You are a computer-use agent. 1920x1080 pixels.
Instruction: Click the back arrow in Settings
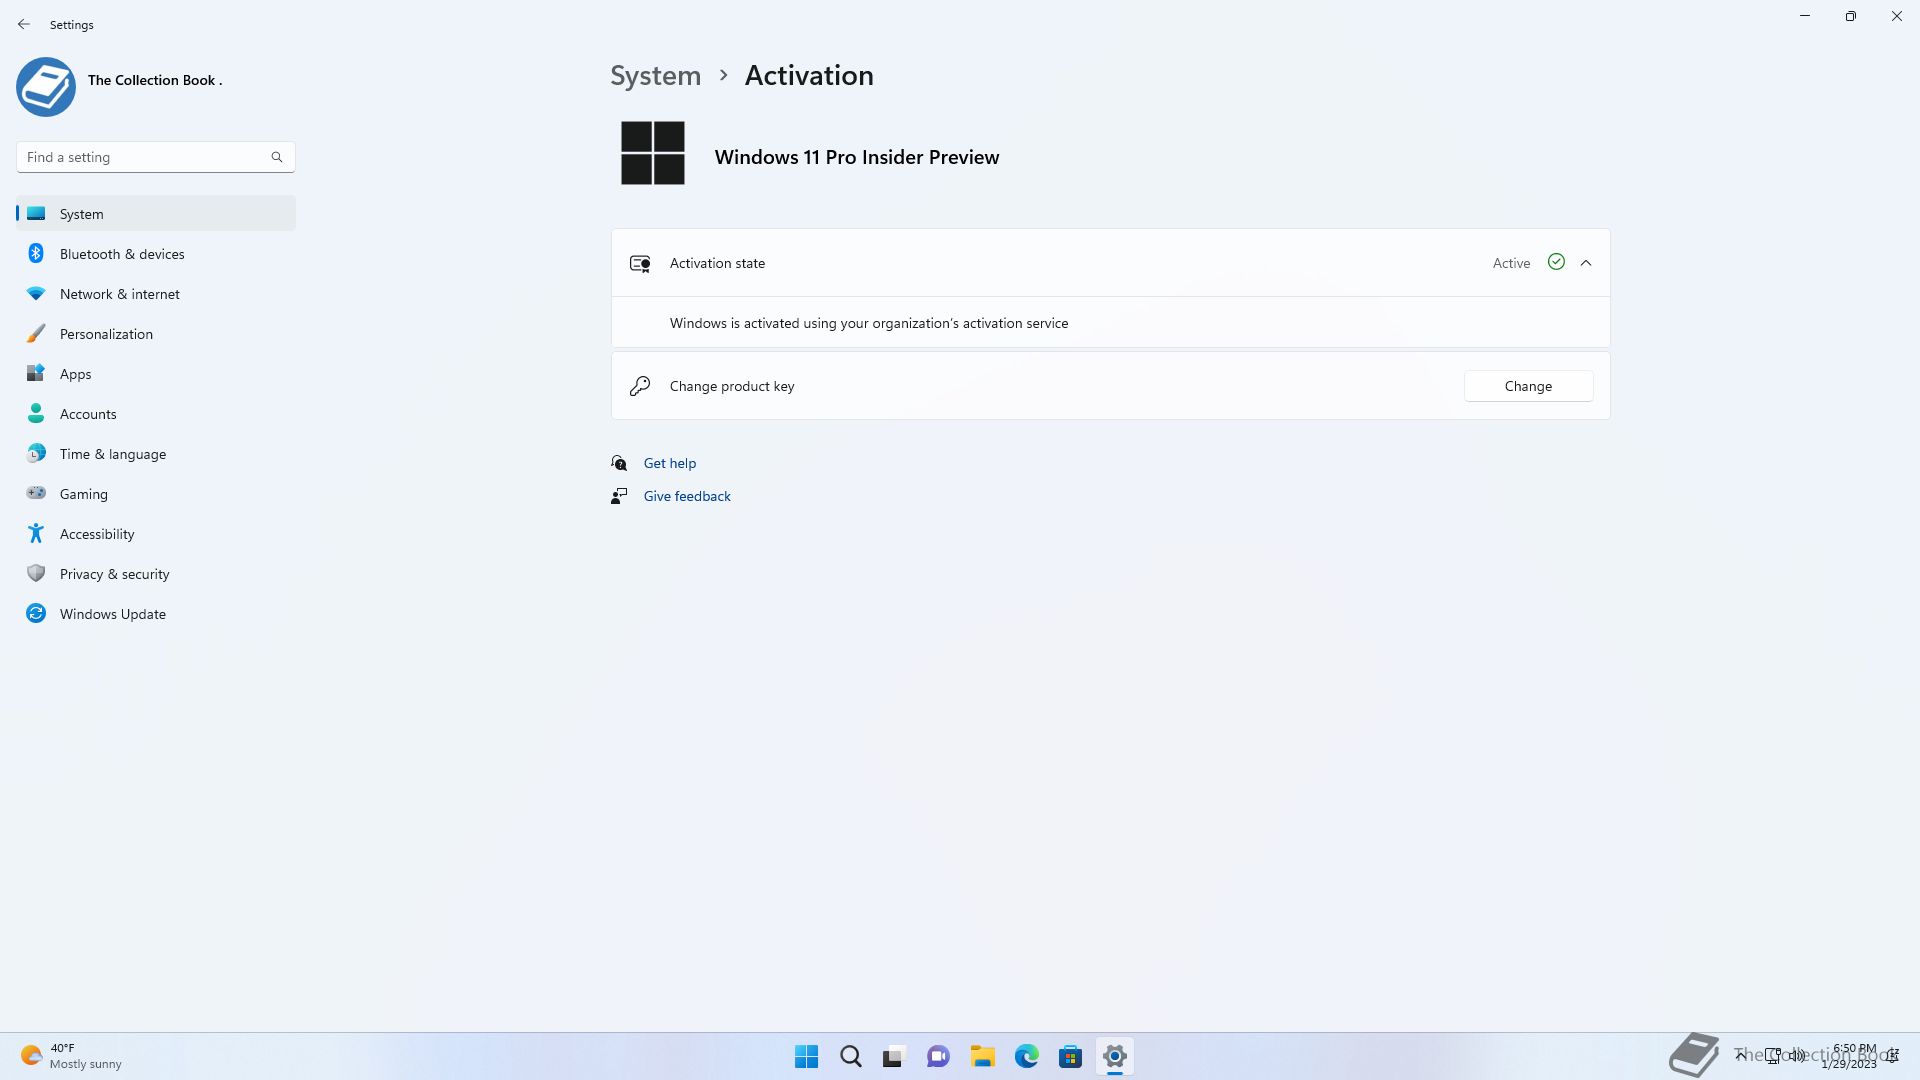click(x=24, y=24)
